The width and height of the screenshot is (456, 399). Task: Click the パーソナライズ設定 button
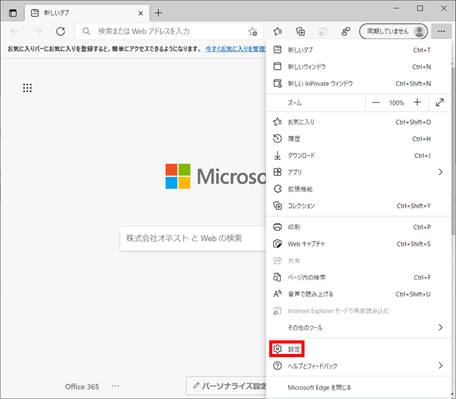click(226, 386)
